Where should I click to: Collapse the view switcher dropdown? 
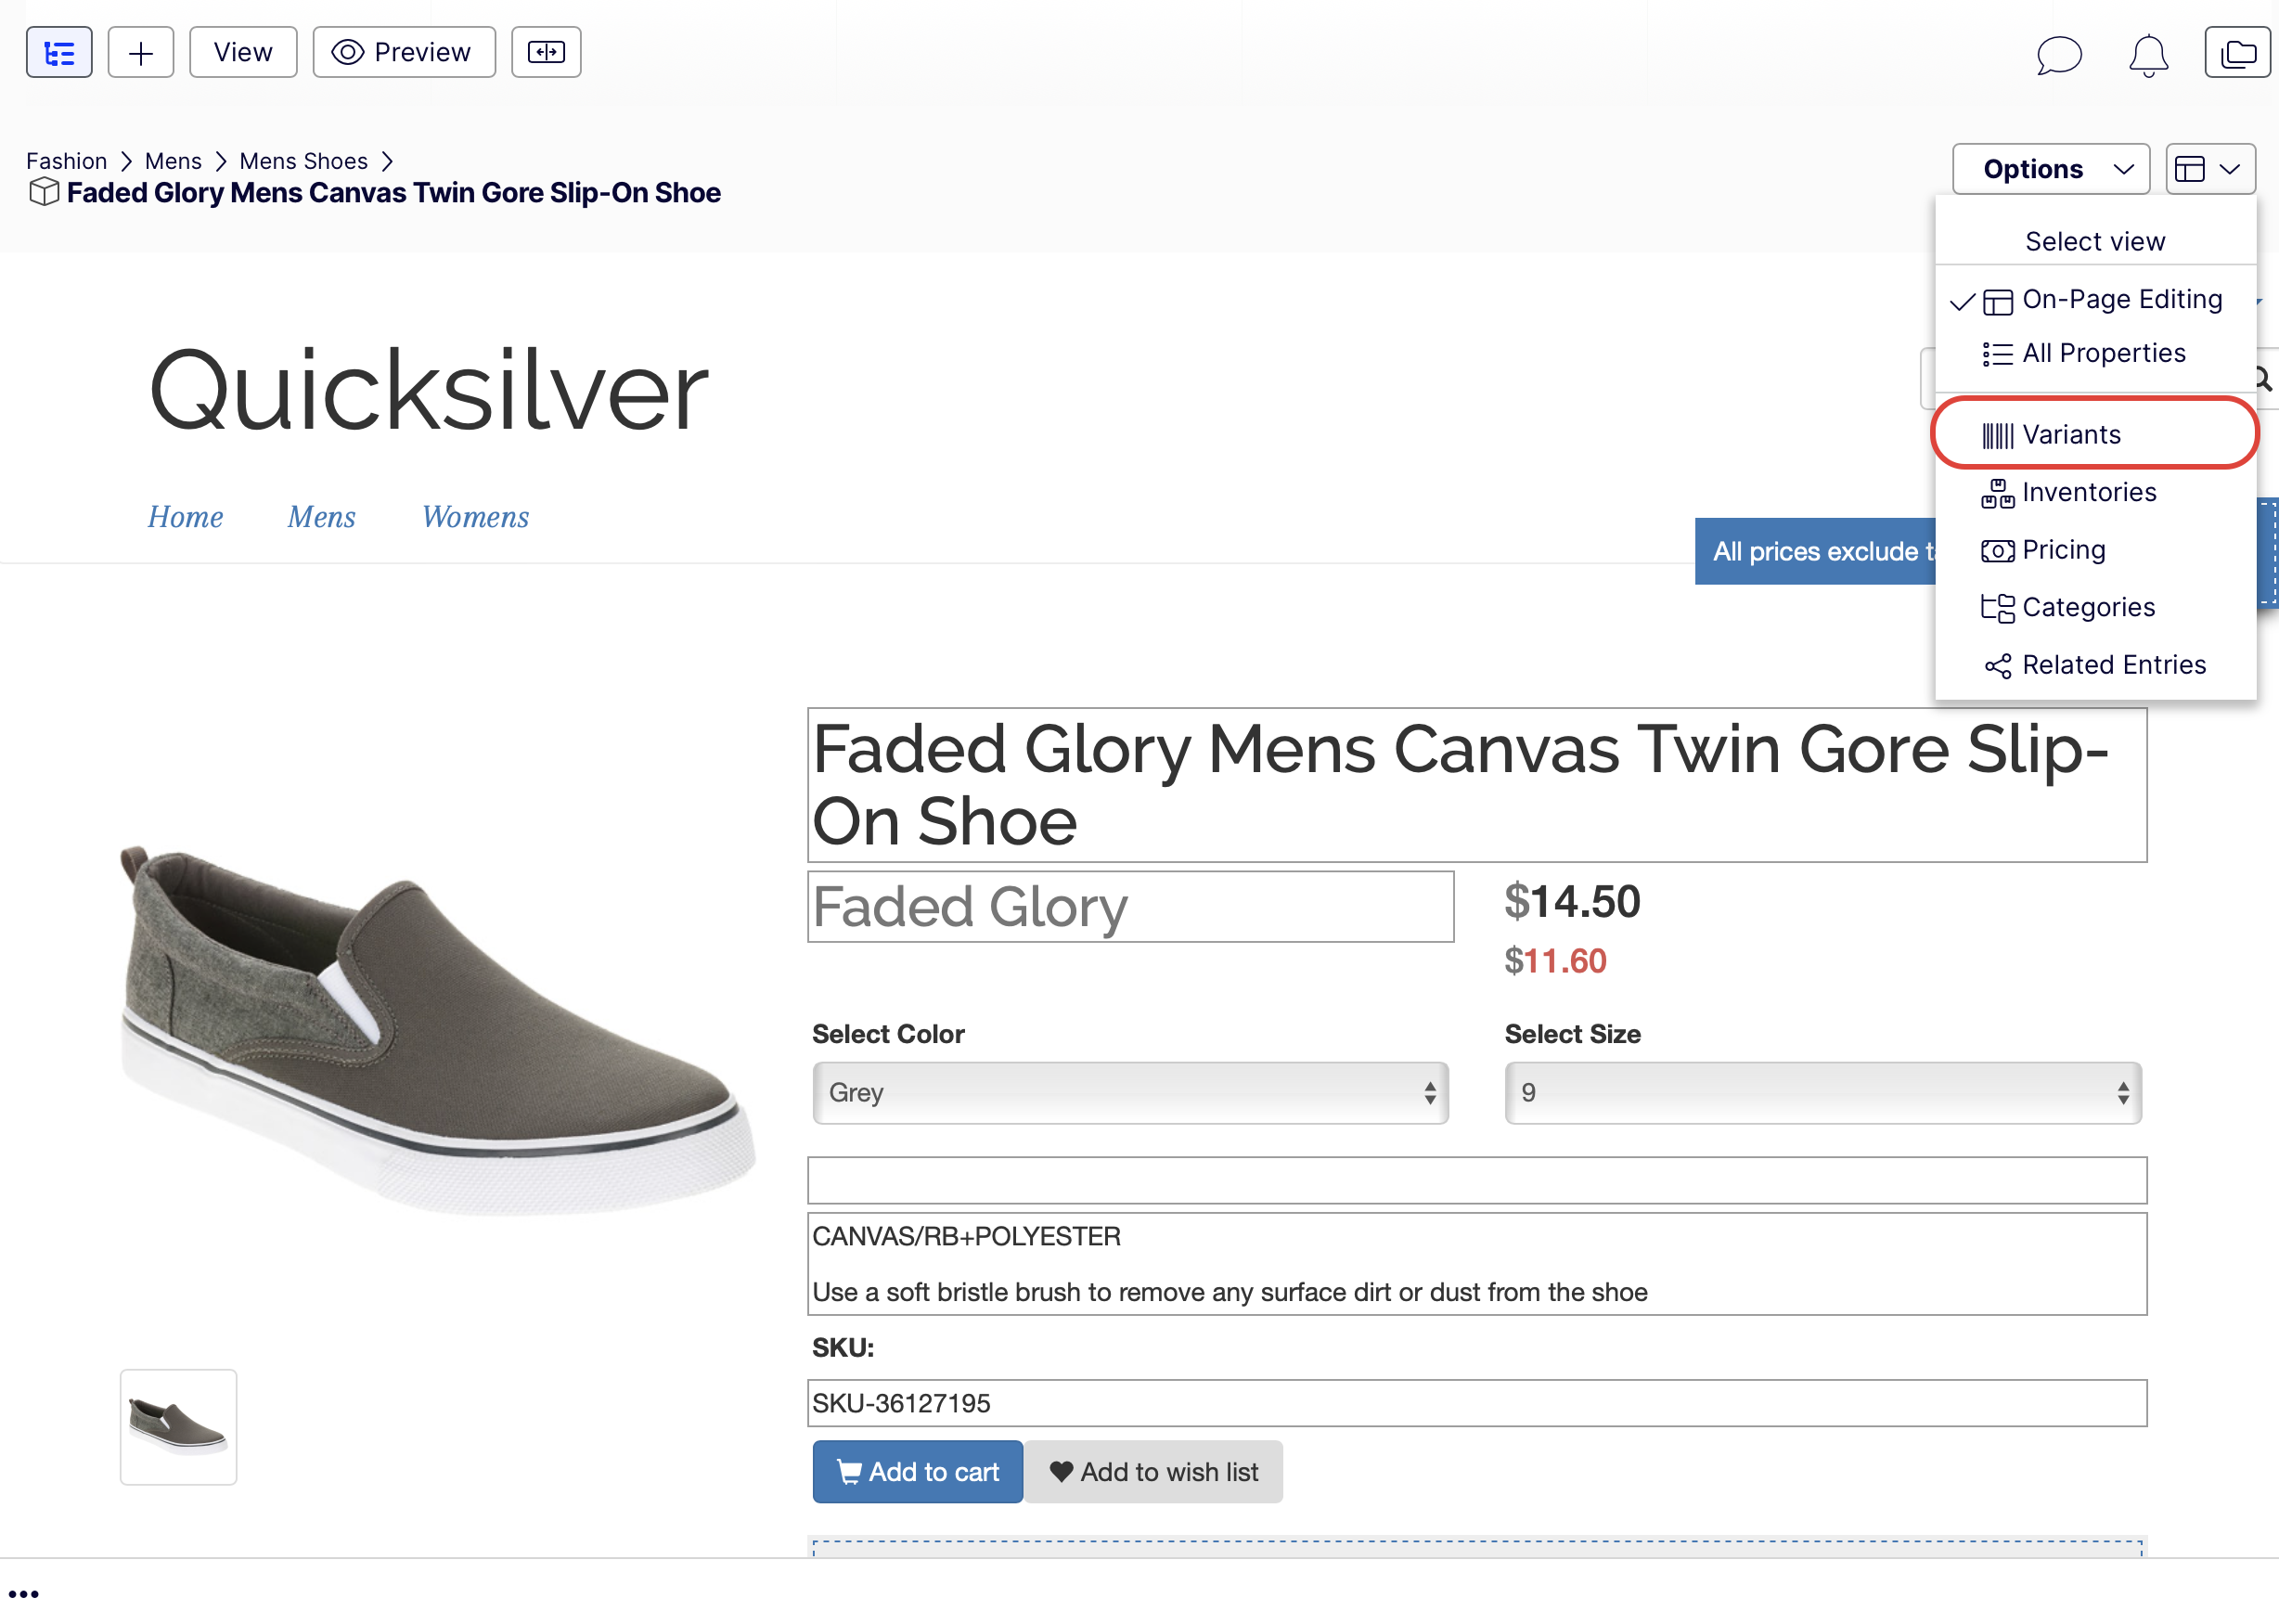[x=2210, y=169]
